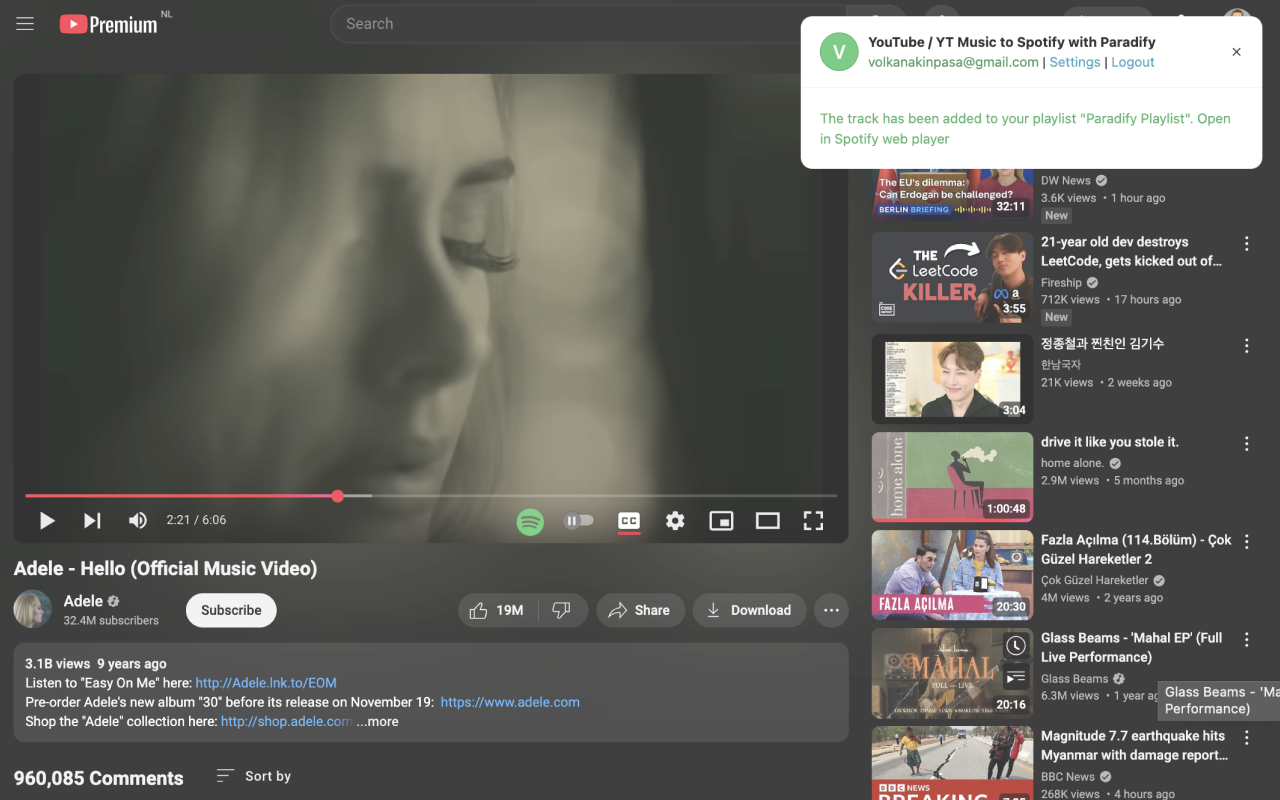
Task: Open Magnitude 7.7 earthquake video title
Action: (x=1134, y=745)
